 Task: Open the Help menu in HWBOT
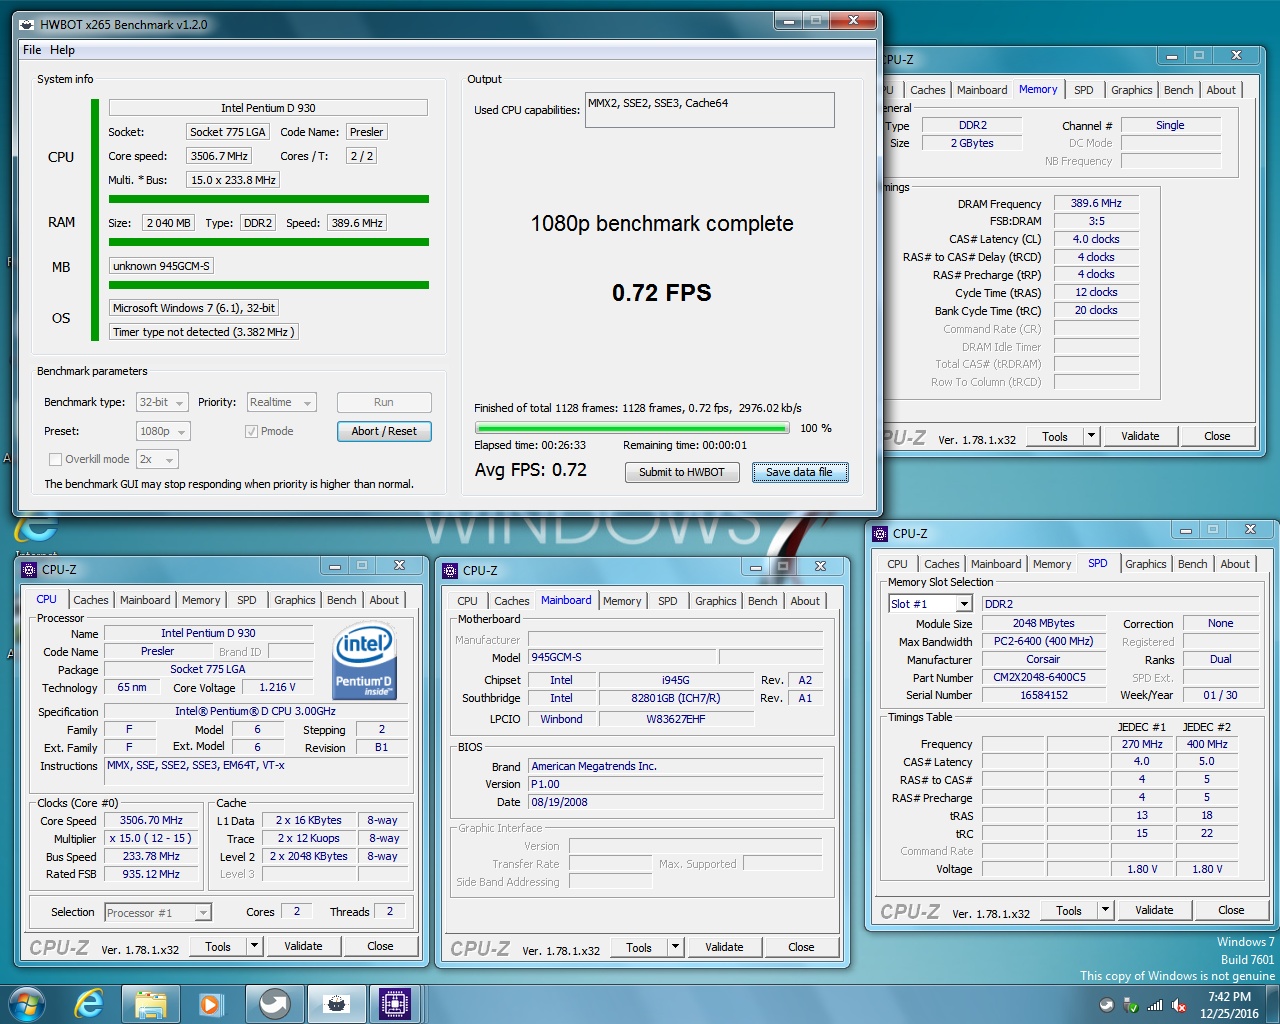pyautogui.click(x=62, y=50)
